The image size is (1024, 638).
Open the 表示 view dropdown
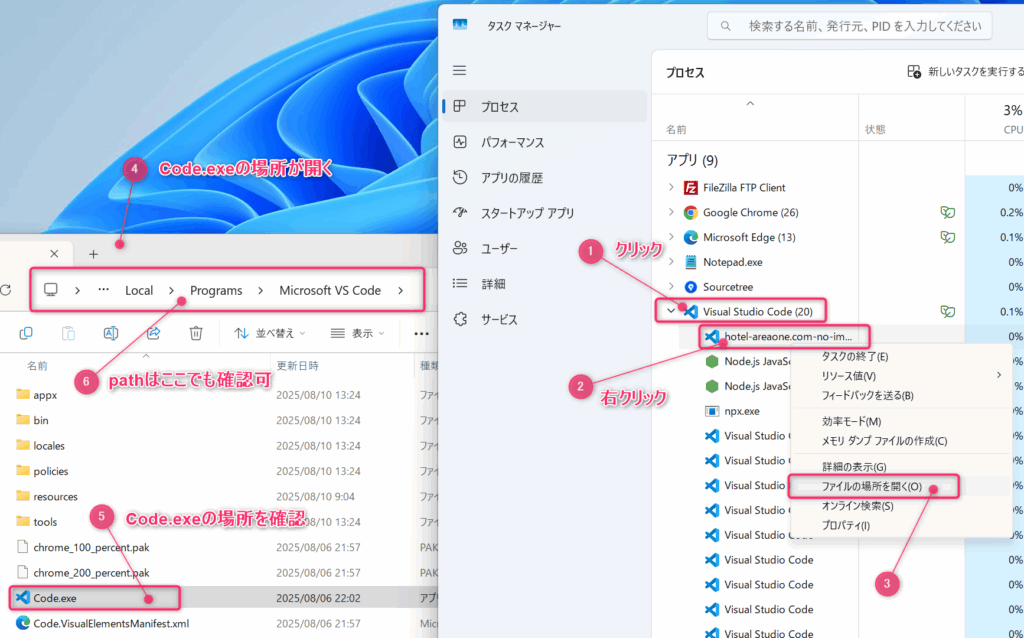[357, 334]
